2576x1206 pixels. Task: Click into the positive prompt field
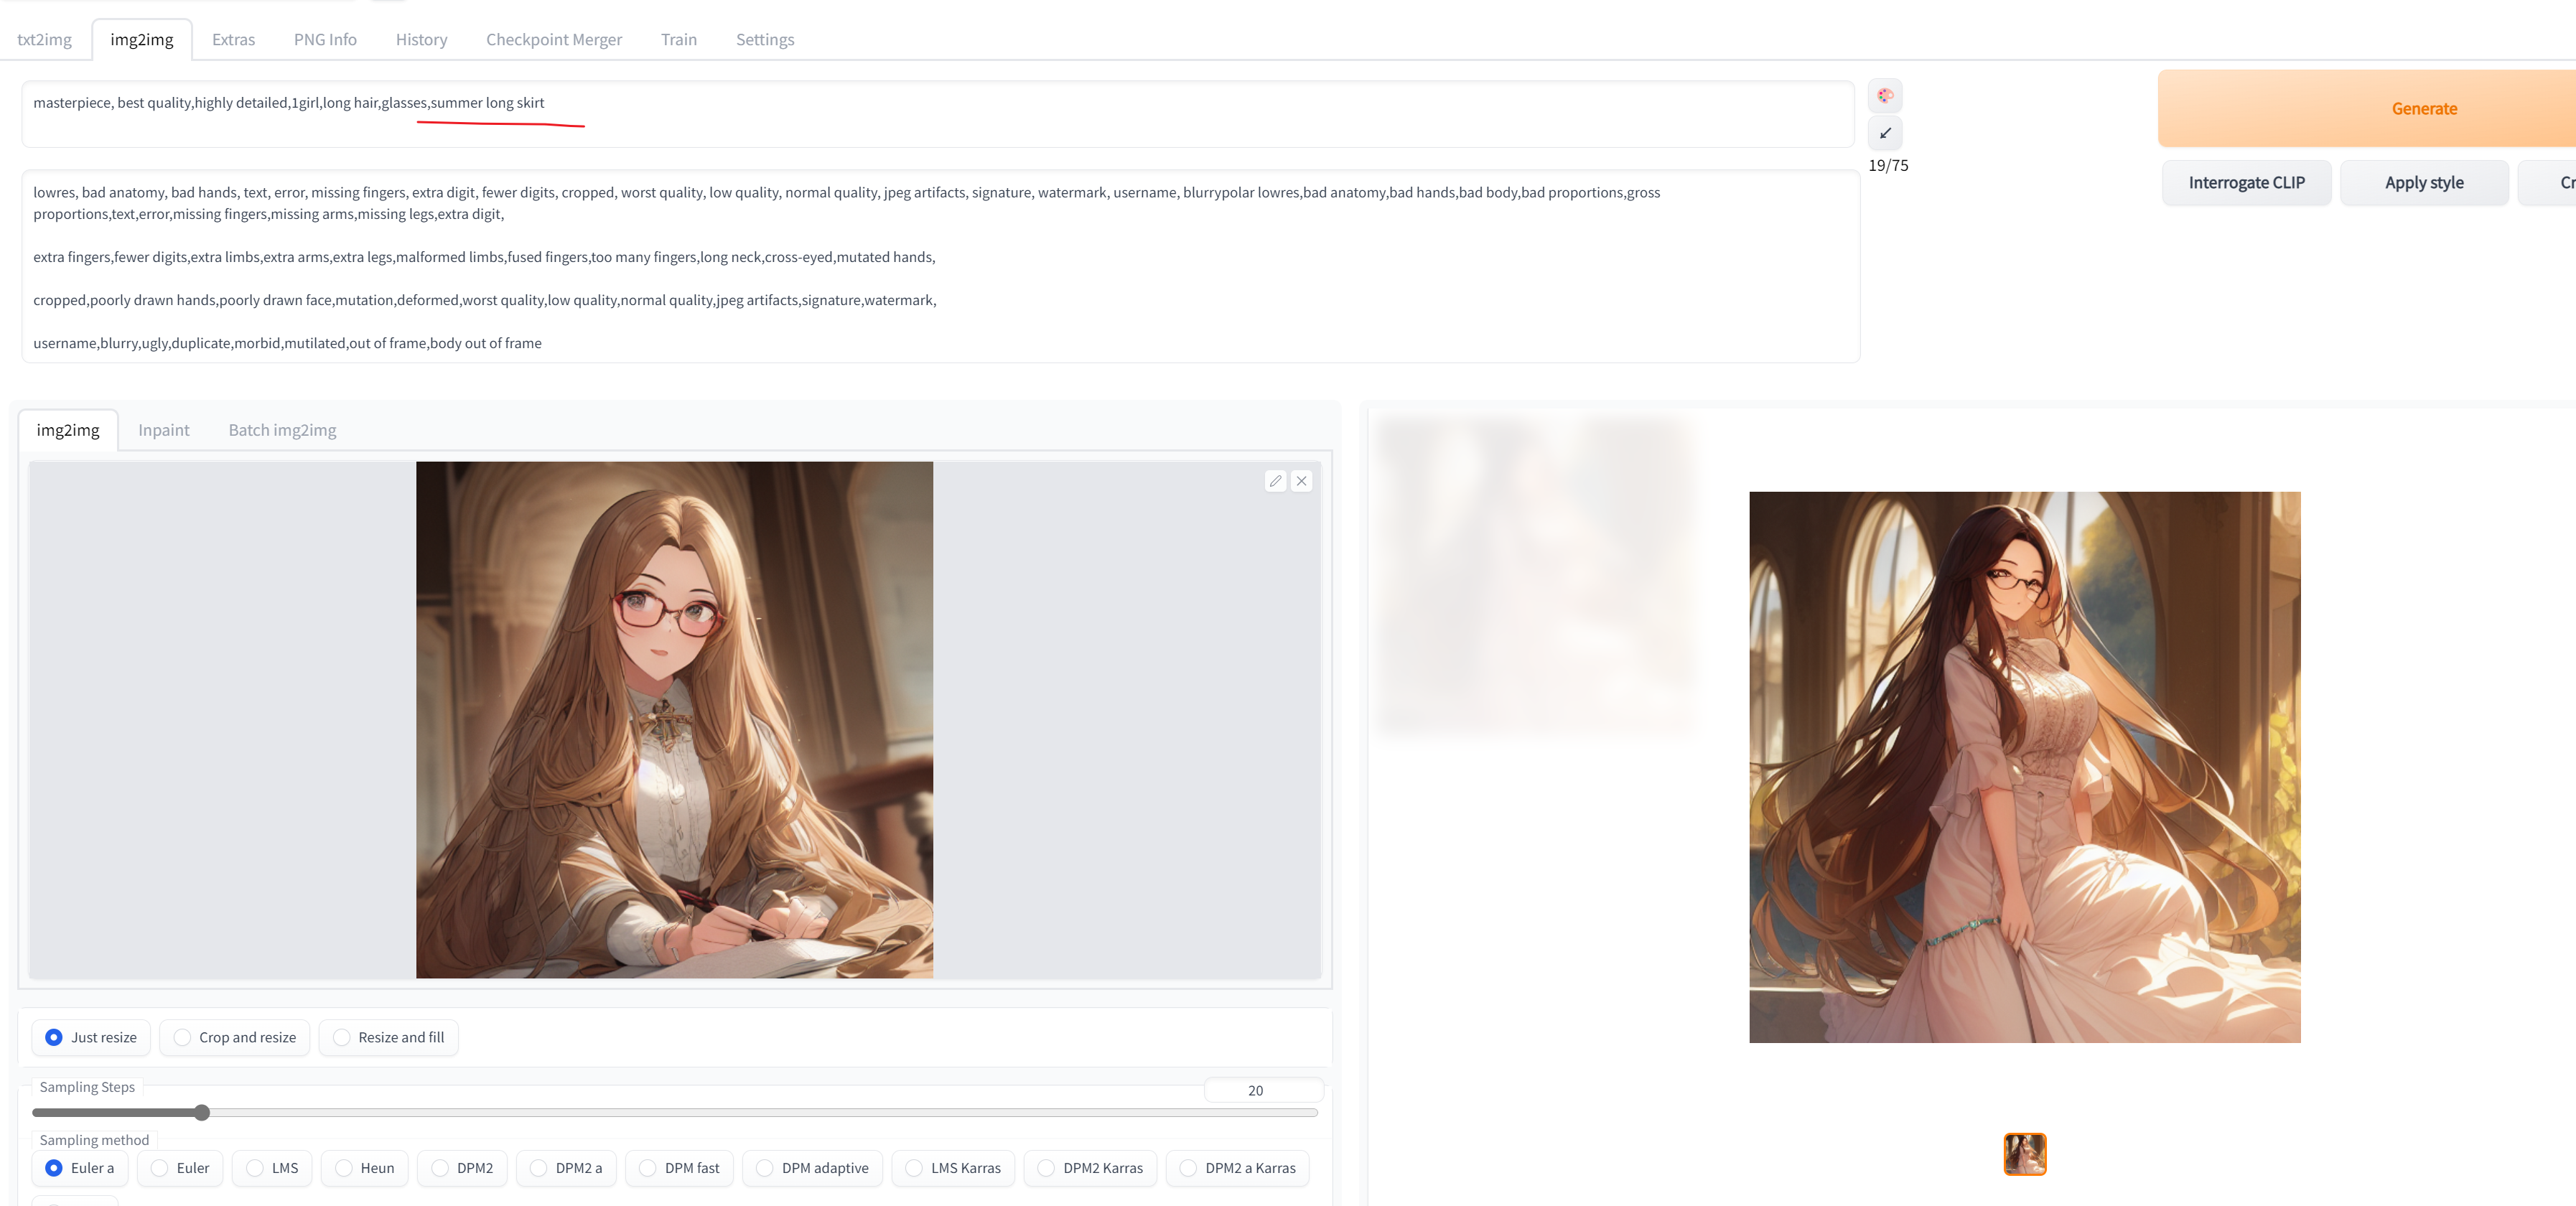click(937, 114)
